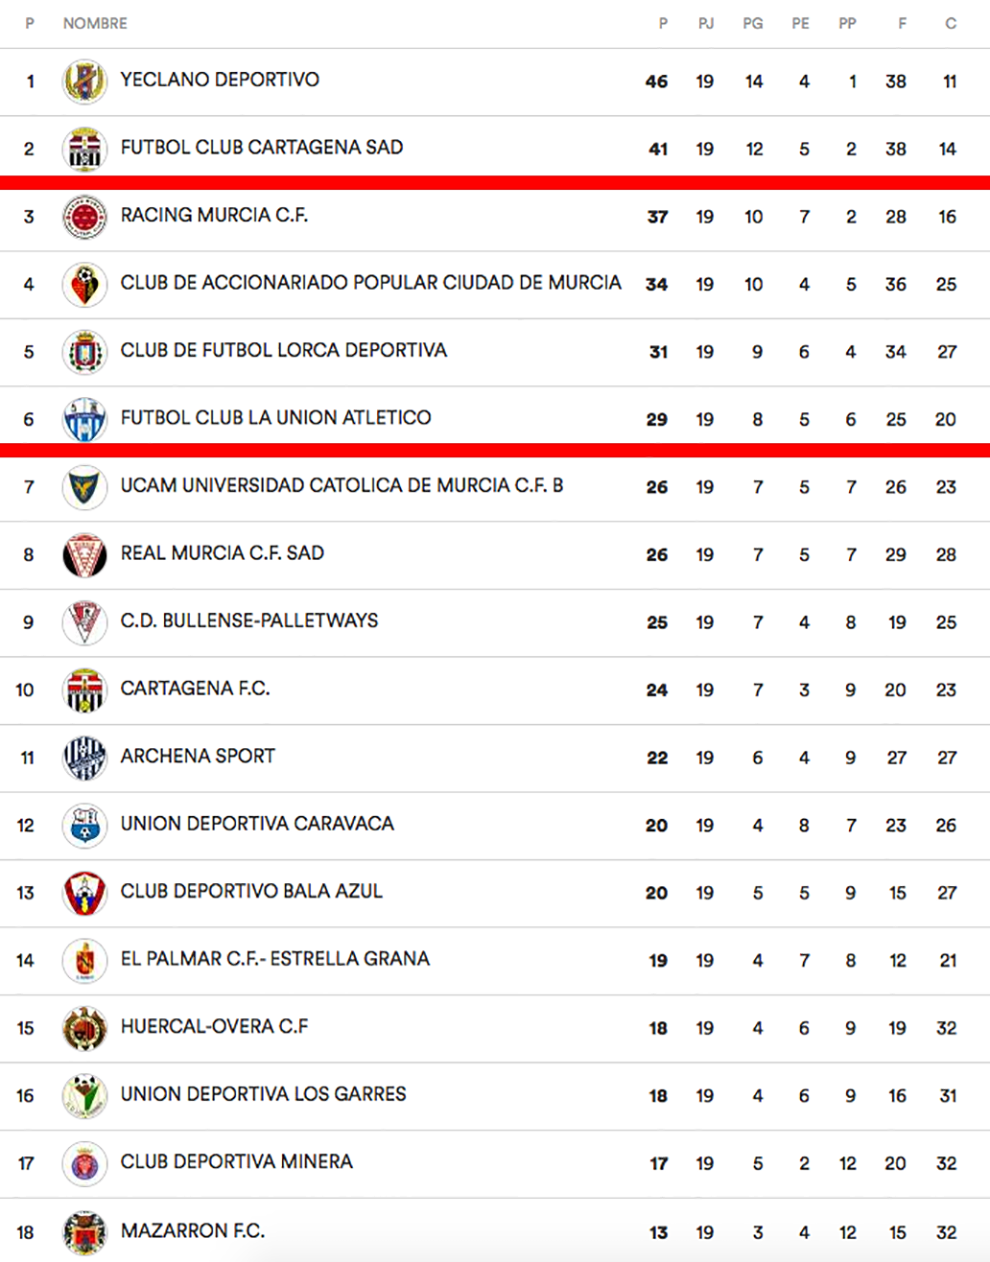Image resolution: width=990 pixels, height=1262 pixels.
Task: Click the PG column header
Action: (x=753, y=23)
